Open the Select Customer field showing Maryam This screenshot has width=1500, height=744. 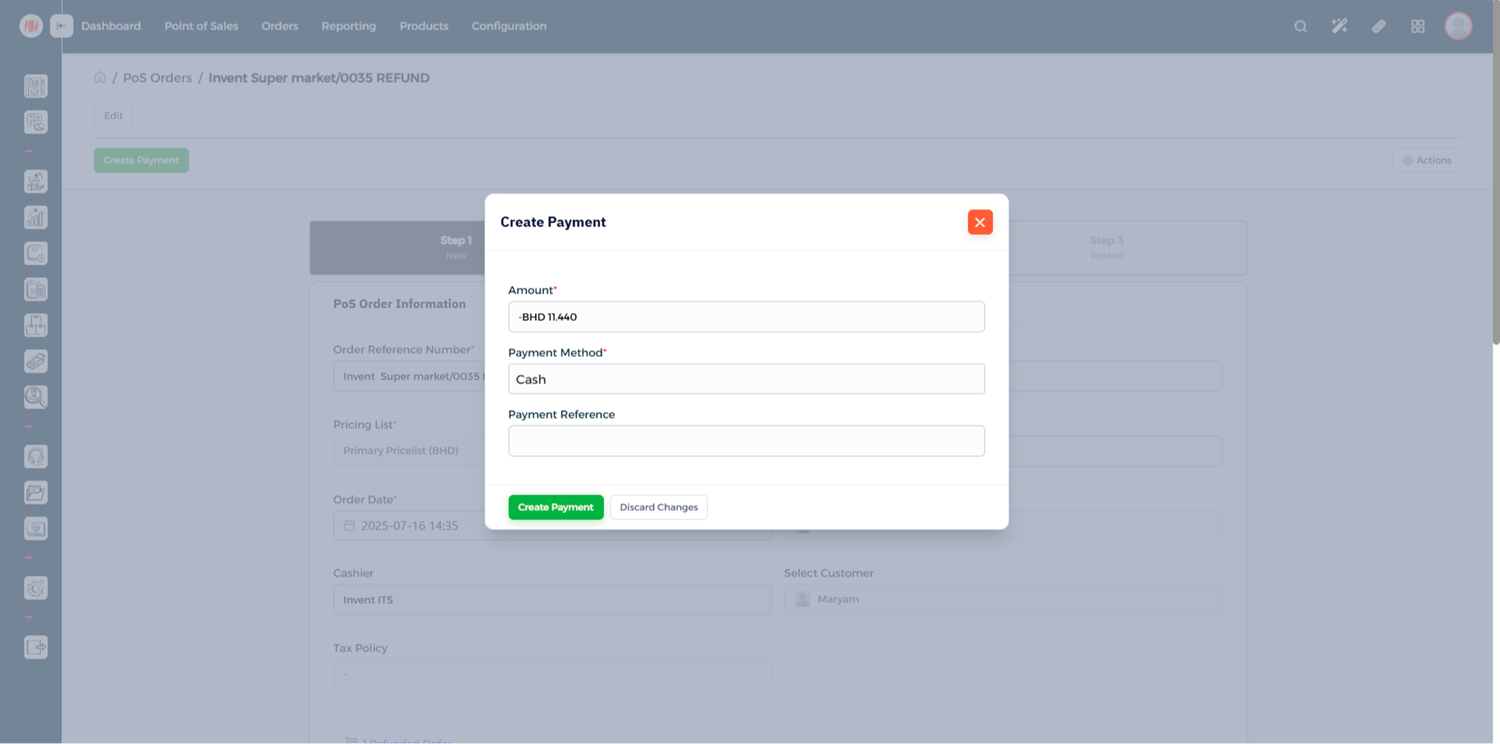pyautogui.click(x=1002, y=599)
